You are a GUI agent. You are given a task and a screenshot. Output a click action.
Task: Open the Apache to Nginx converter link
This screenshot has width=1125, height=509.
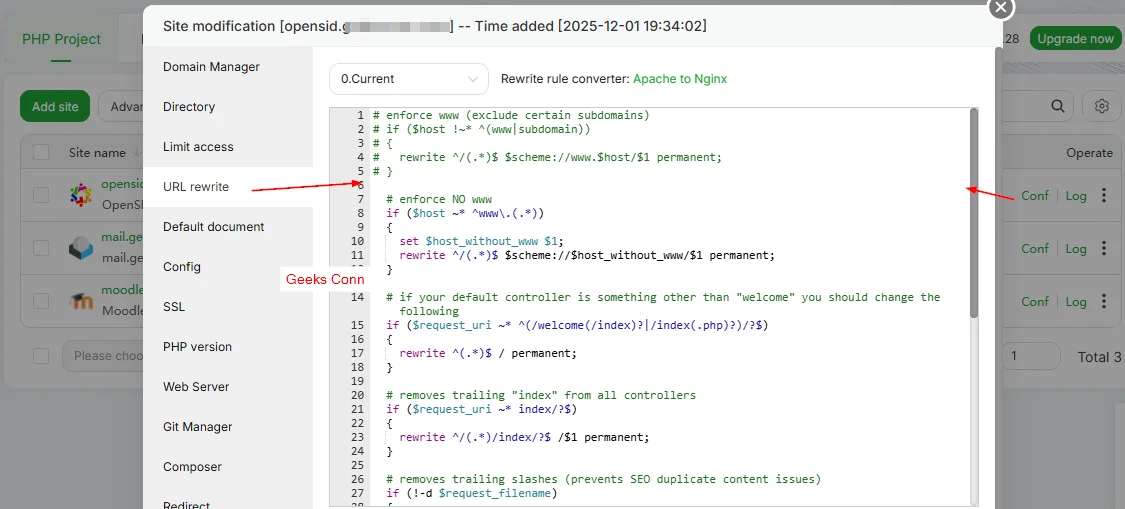click(x=679, y=79)
